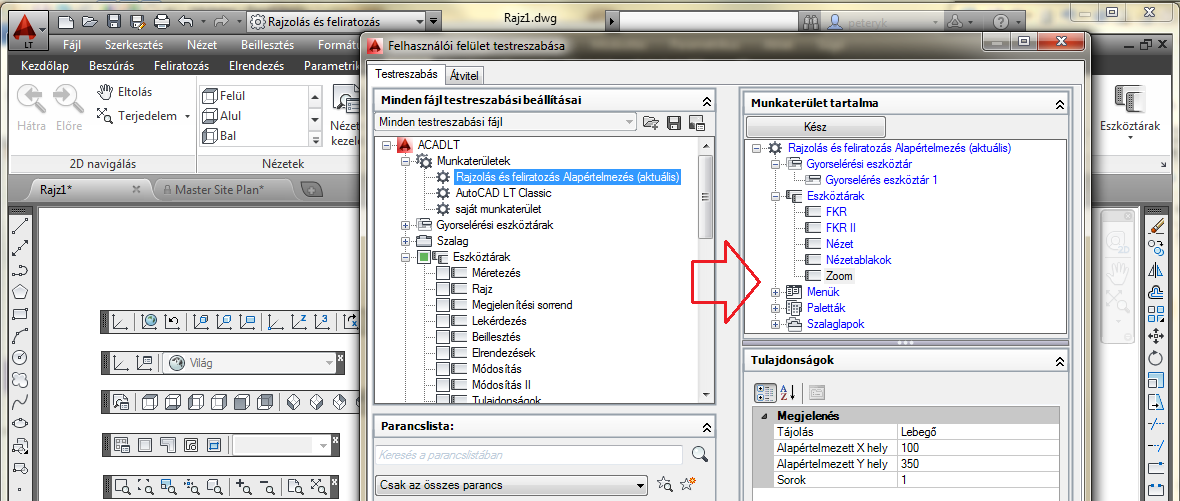Sort properties alphabetically with A-Z icon

[x=787, y=392]
